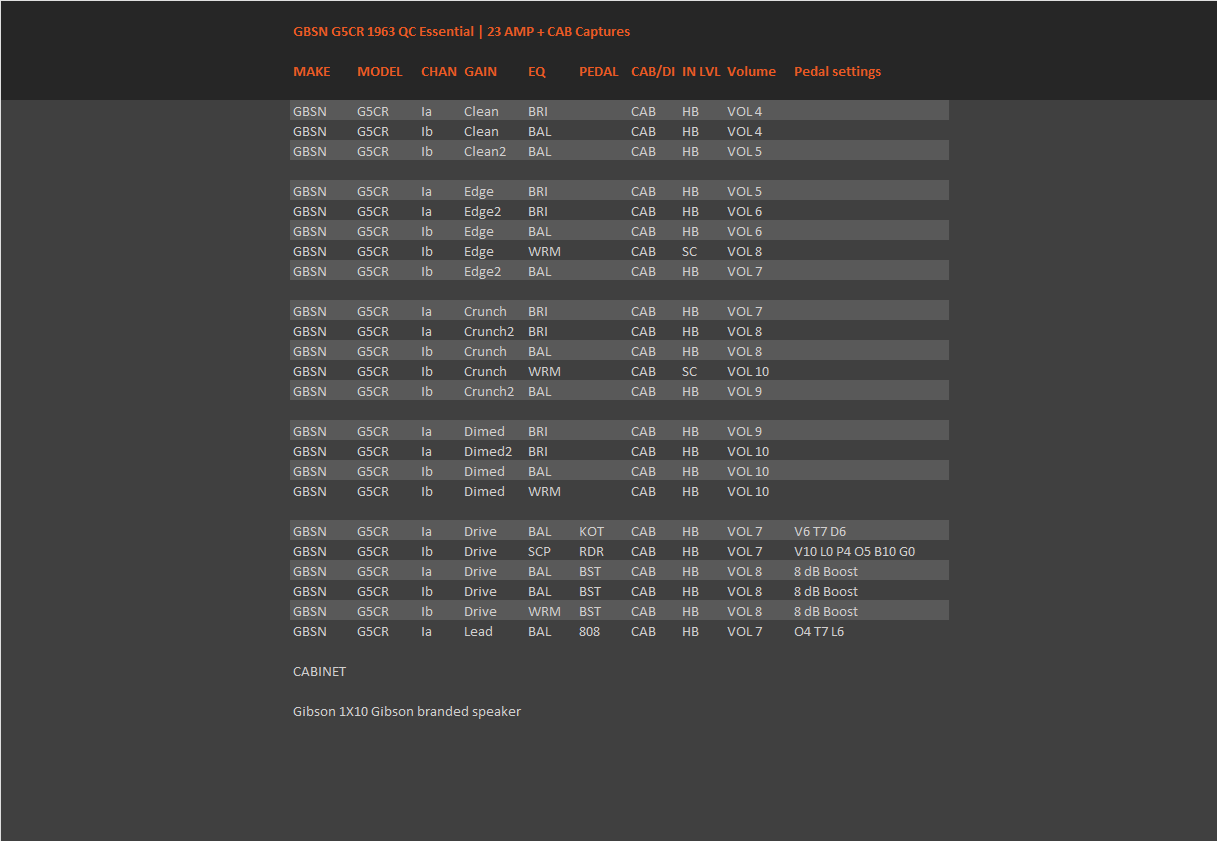Select the Lead row with 808 pedal

click(619, 631)
